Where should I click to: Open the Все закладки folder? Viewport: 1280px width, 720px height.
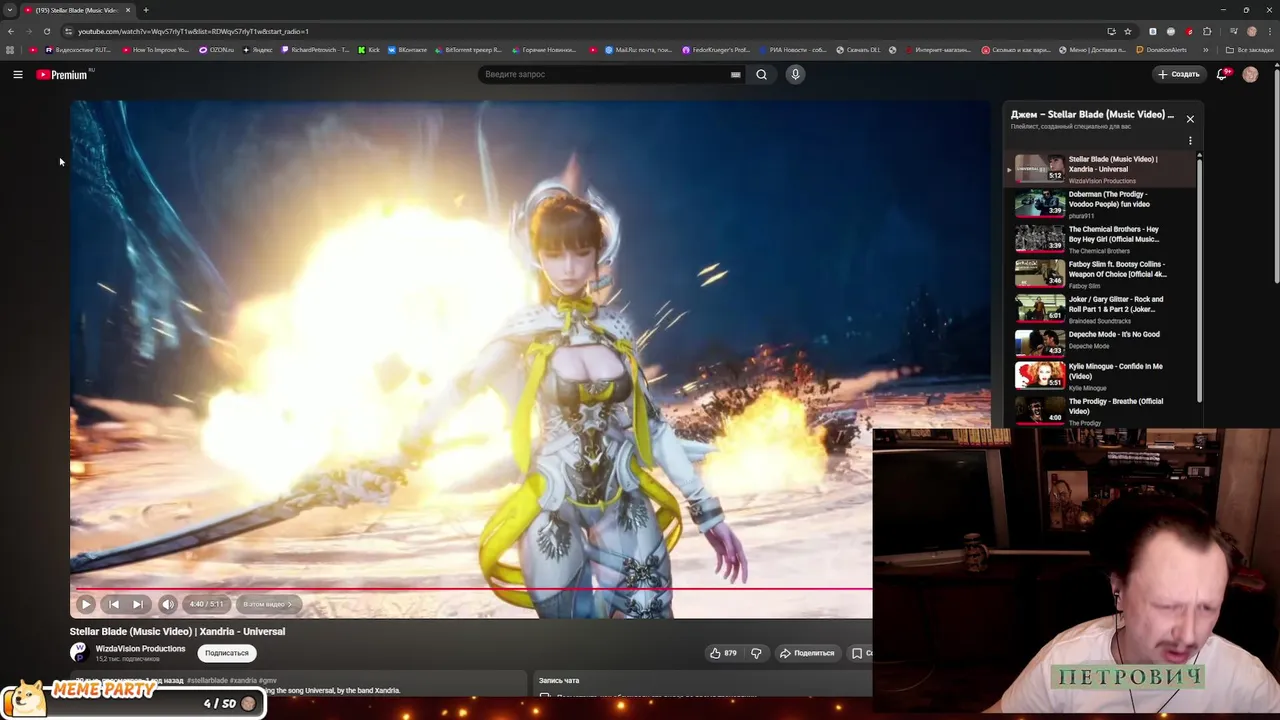[x=1250, y=50]
